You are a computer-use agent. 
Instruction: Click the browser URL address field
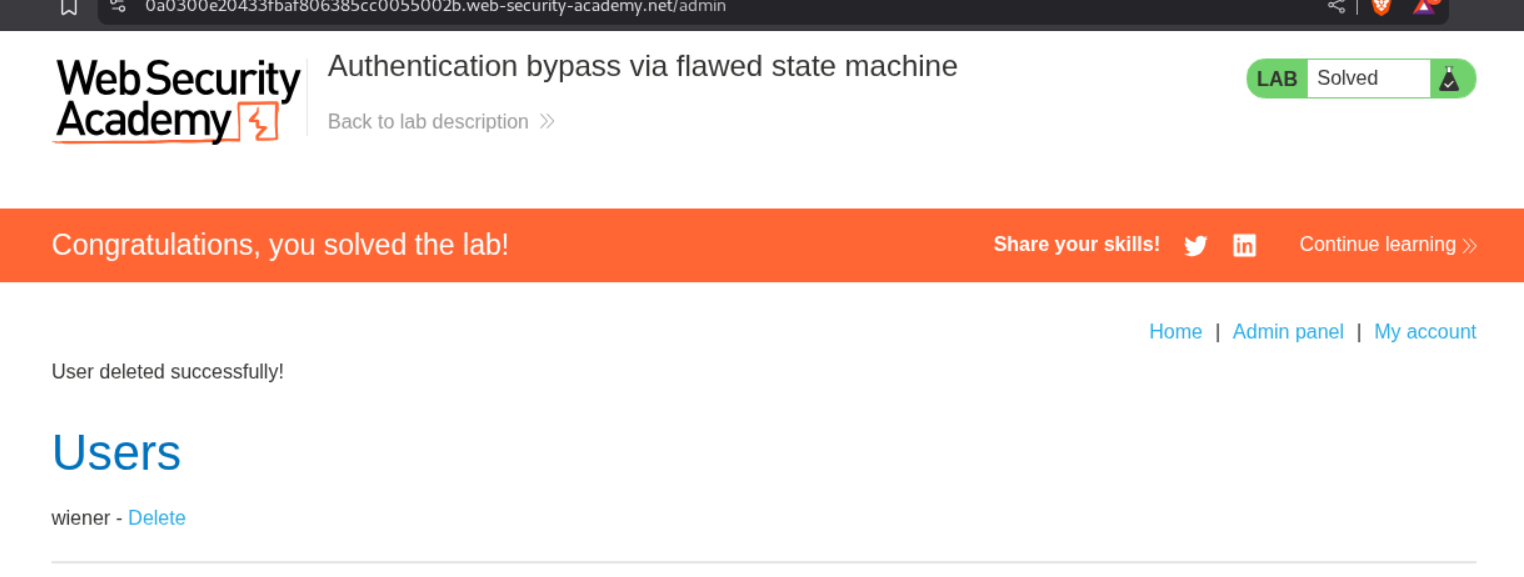pos(600,7)
